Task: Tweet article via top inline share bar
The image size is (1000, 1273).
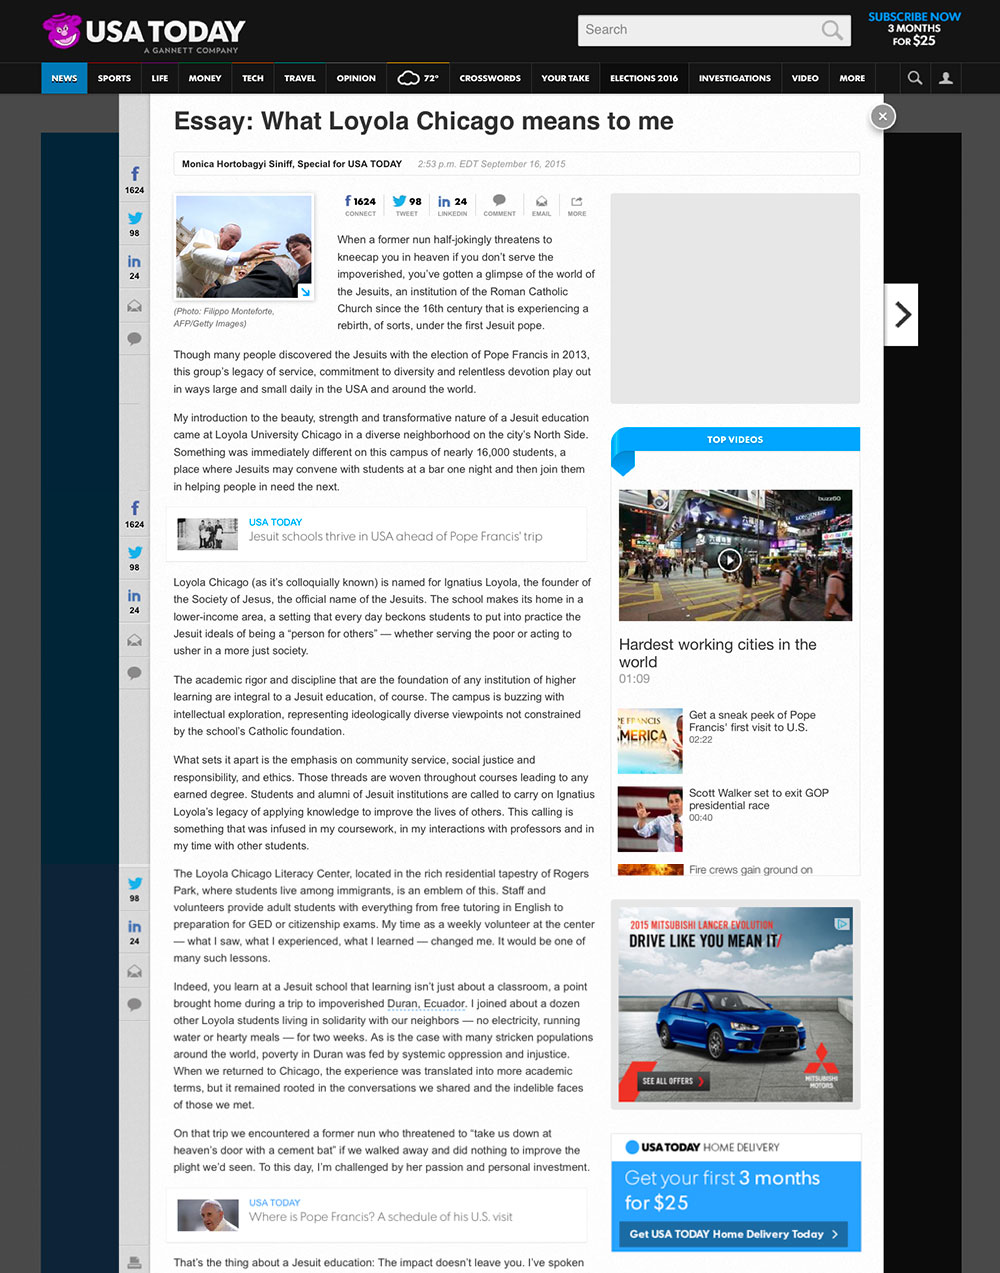Action: pyautogui.click(x=407, y=205)
